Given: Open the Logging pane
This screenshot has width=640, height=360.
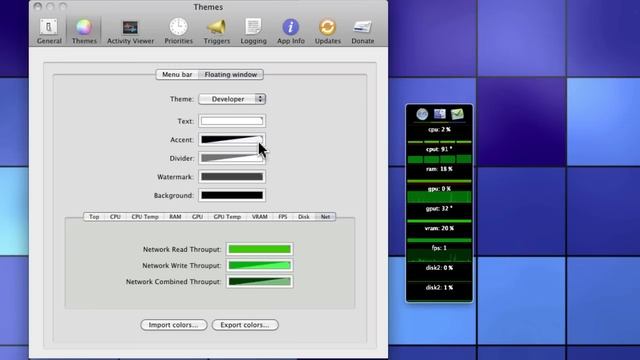Looking at the screenshot, I should pyautogui.click(x=253, y=31).
